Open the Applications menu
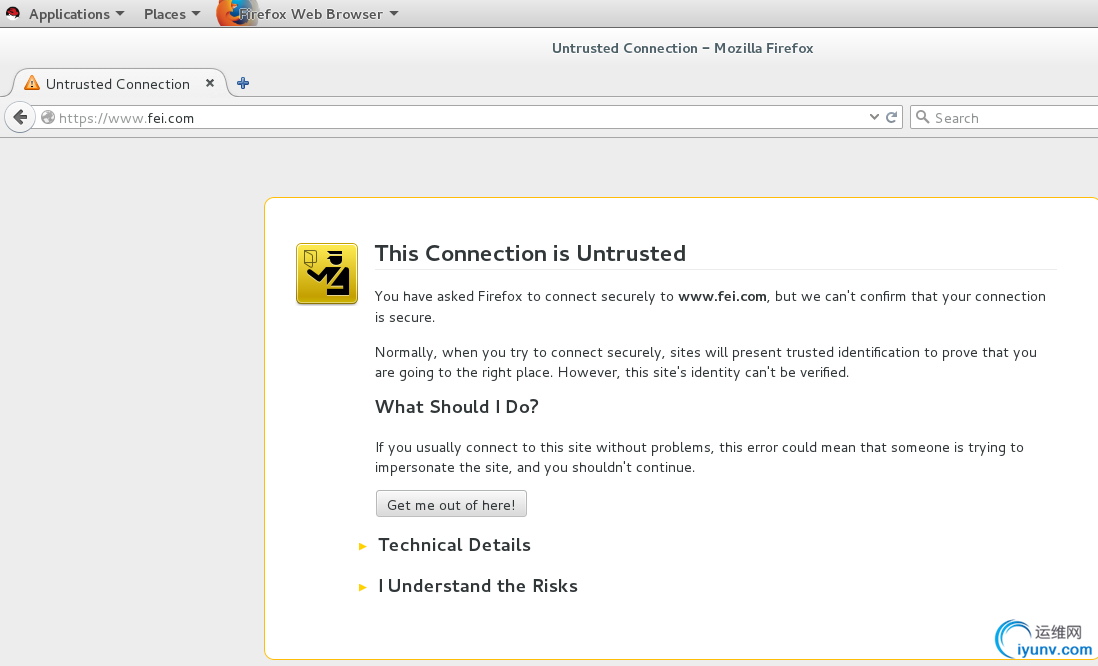The height and width of the screenshot is (666, 1098). 76,14
